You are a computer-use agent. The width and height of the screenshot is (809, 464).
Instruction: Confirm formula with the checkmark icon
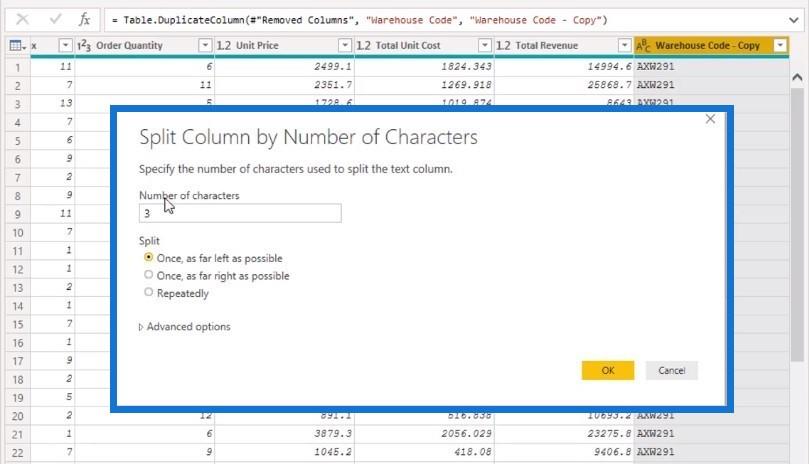click(55, 20)
